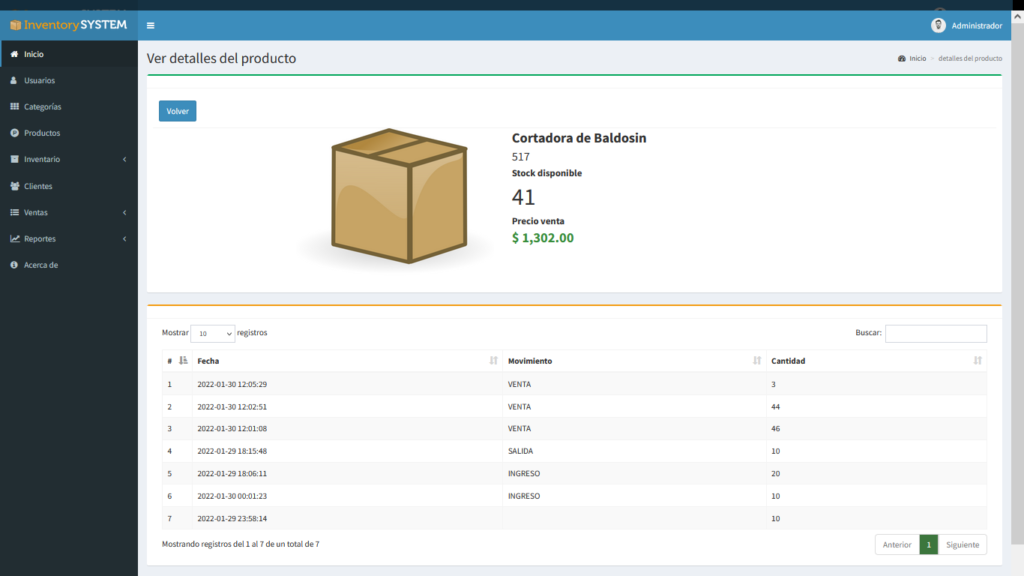Click Siguiente in the pagination

(962, 544)
